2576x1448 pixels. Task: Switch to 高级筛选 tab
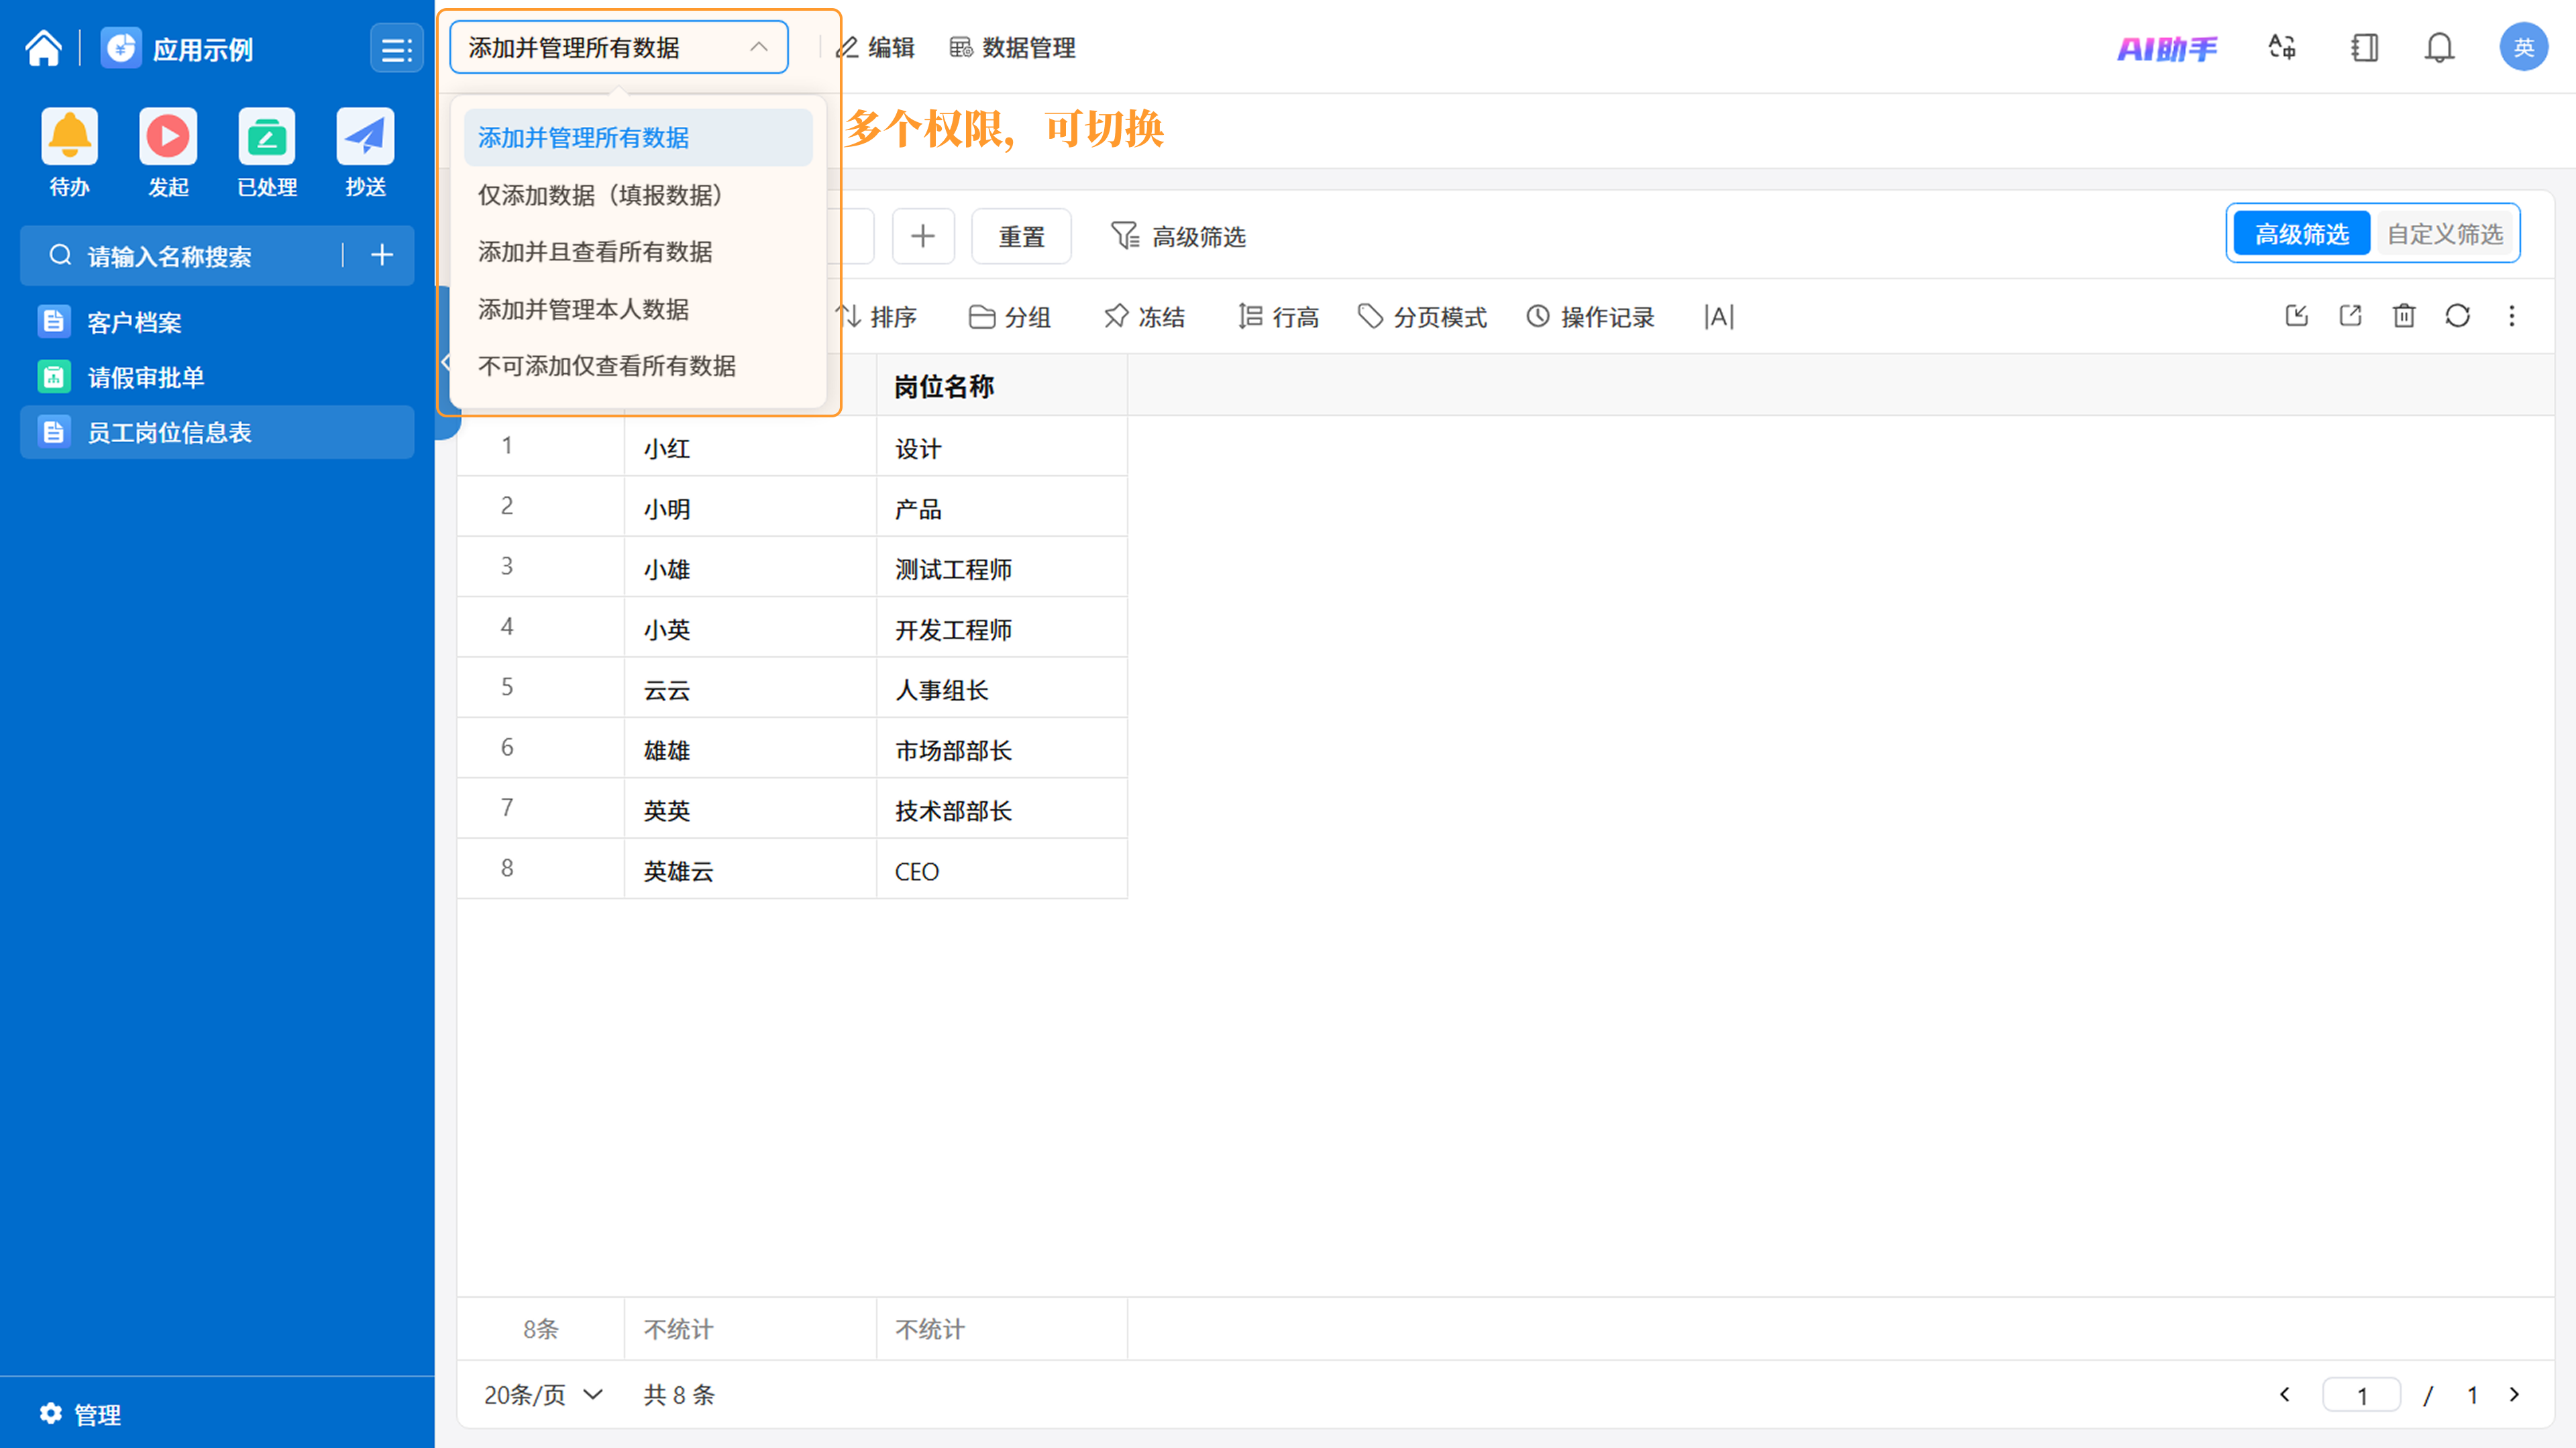[2301, 234]
